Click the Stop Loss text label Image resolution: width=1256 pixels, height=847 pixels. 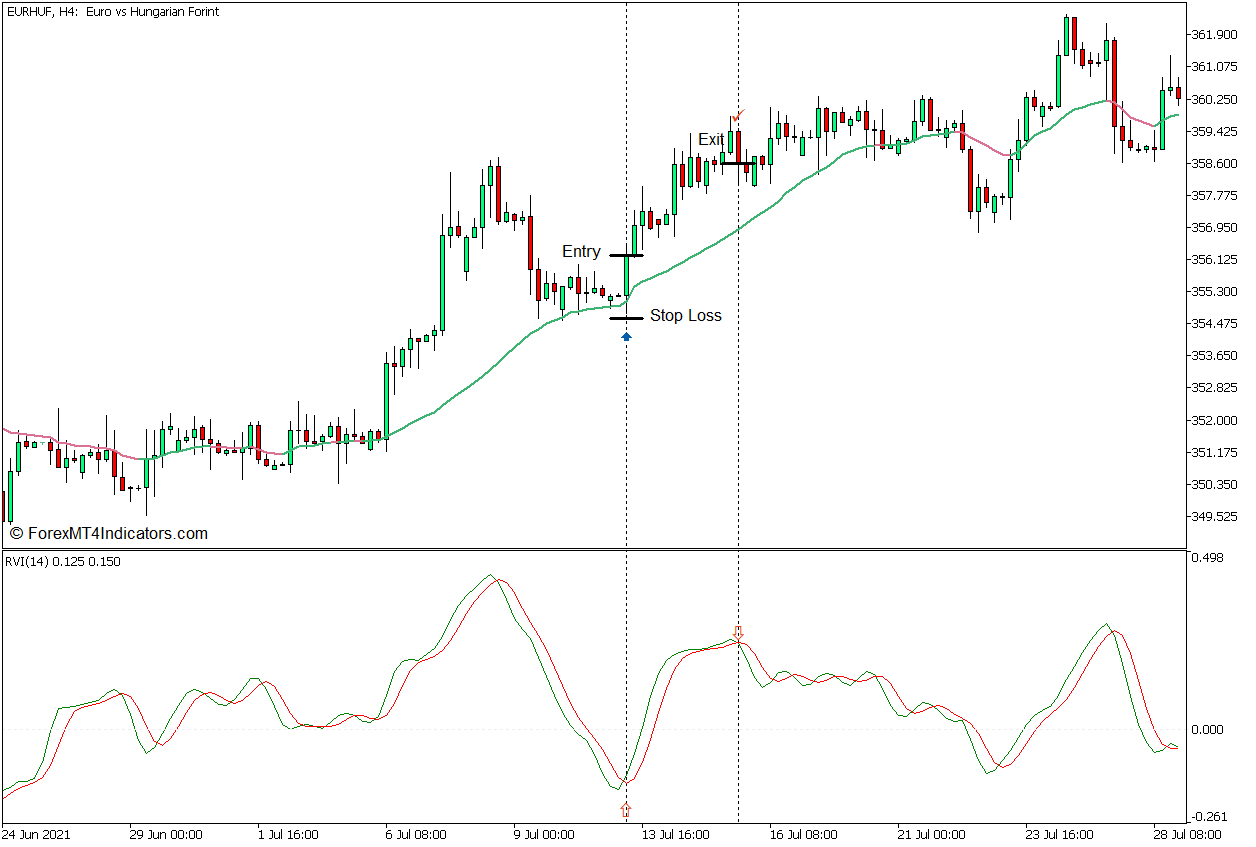686,315
